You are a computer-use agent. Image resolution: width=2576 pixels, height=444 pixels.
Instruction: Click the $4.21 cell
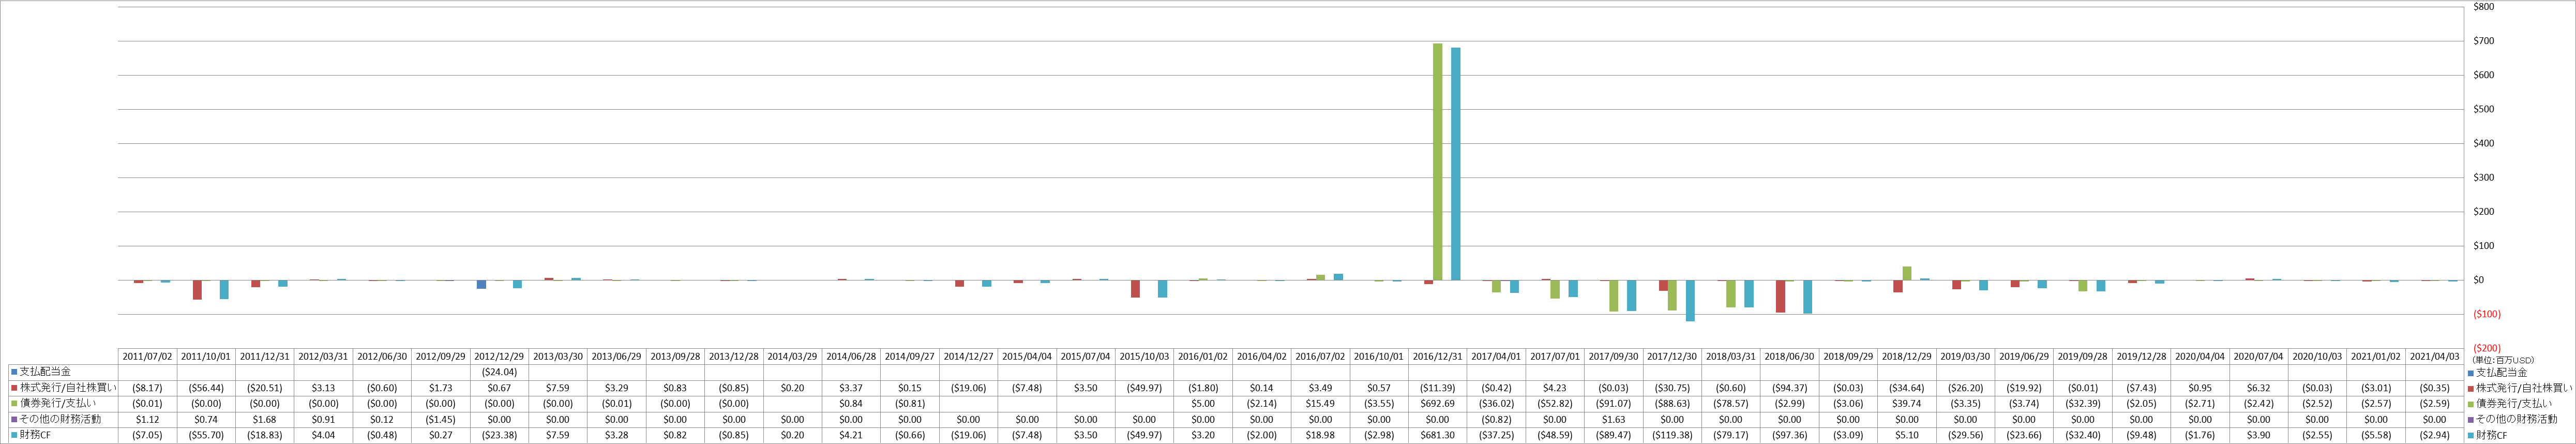(x=851, y=436)
